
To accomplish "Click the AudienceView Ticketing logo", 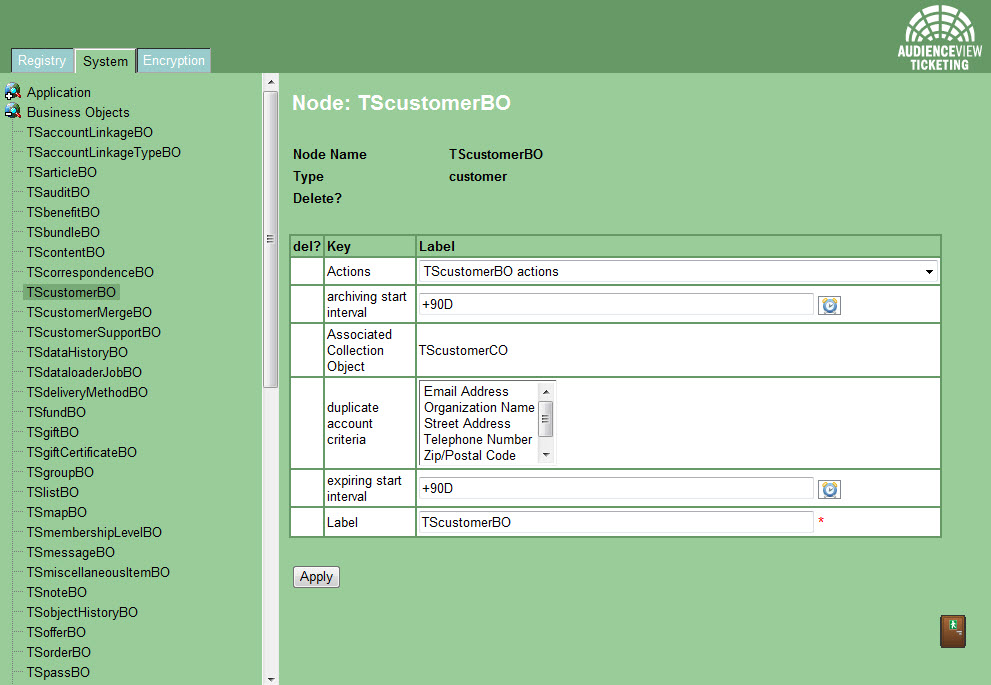I will pos(940,38).
